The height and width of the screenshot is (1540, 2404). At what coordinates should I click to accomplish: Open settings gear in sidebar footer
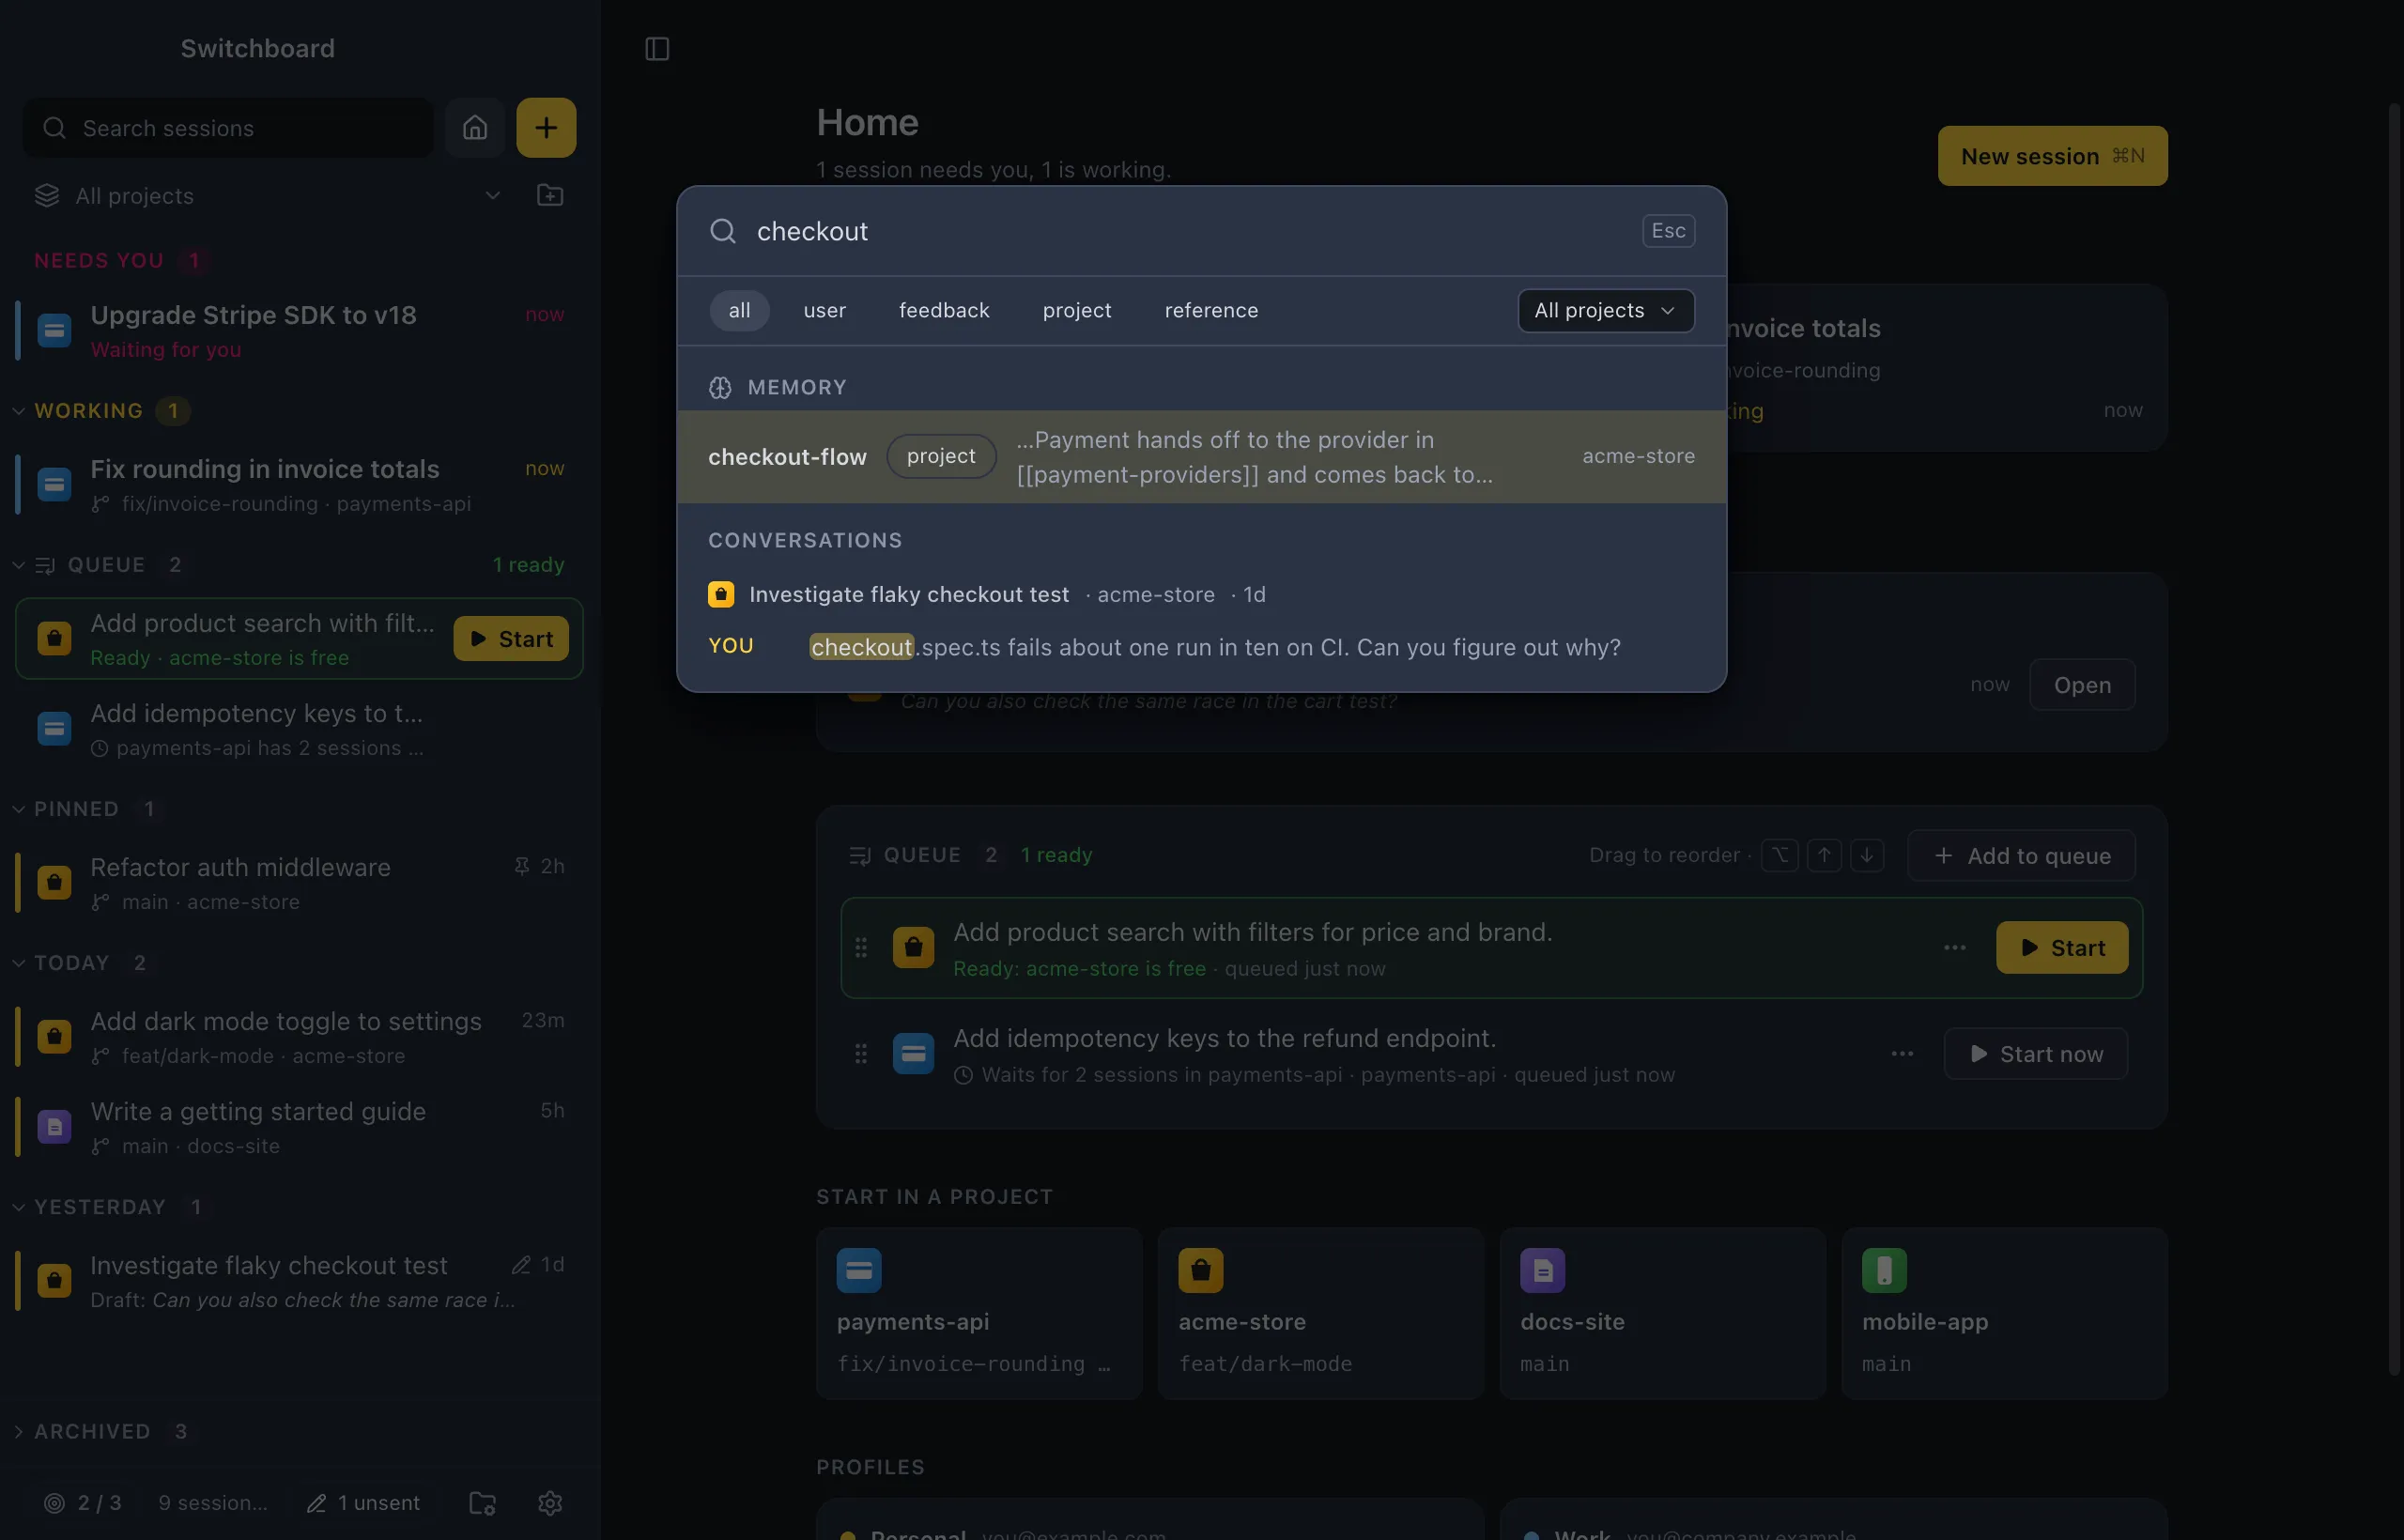click(x=550, y=1503)
